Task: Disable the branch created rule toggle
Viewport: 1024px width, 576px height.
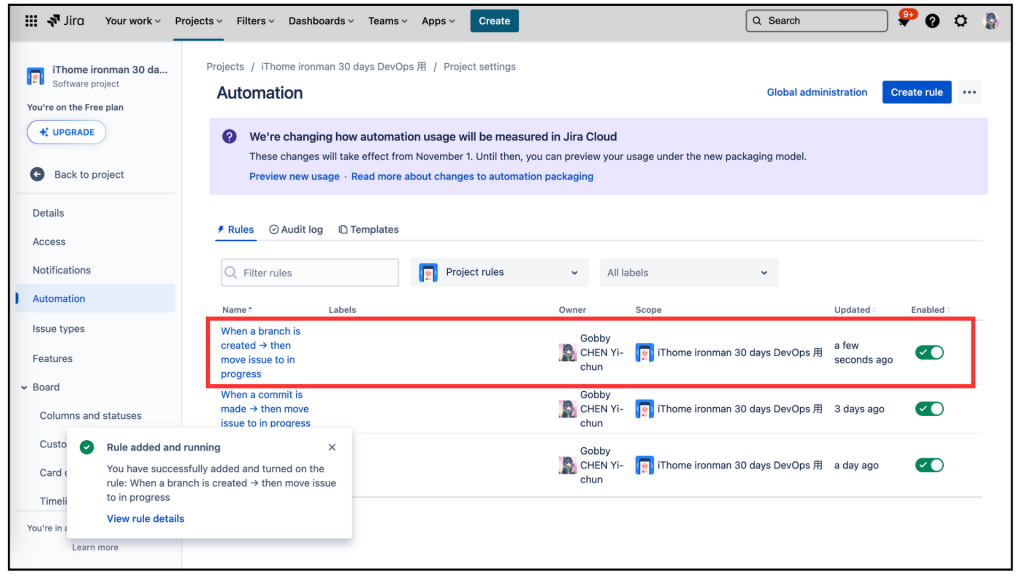Action: pos(929,353)
